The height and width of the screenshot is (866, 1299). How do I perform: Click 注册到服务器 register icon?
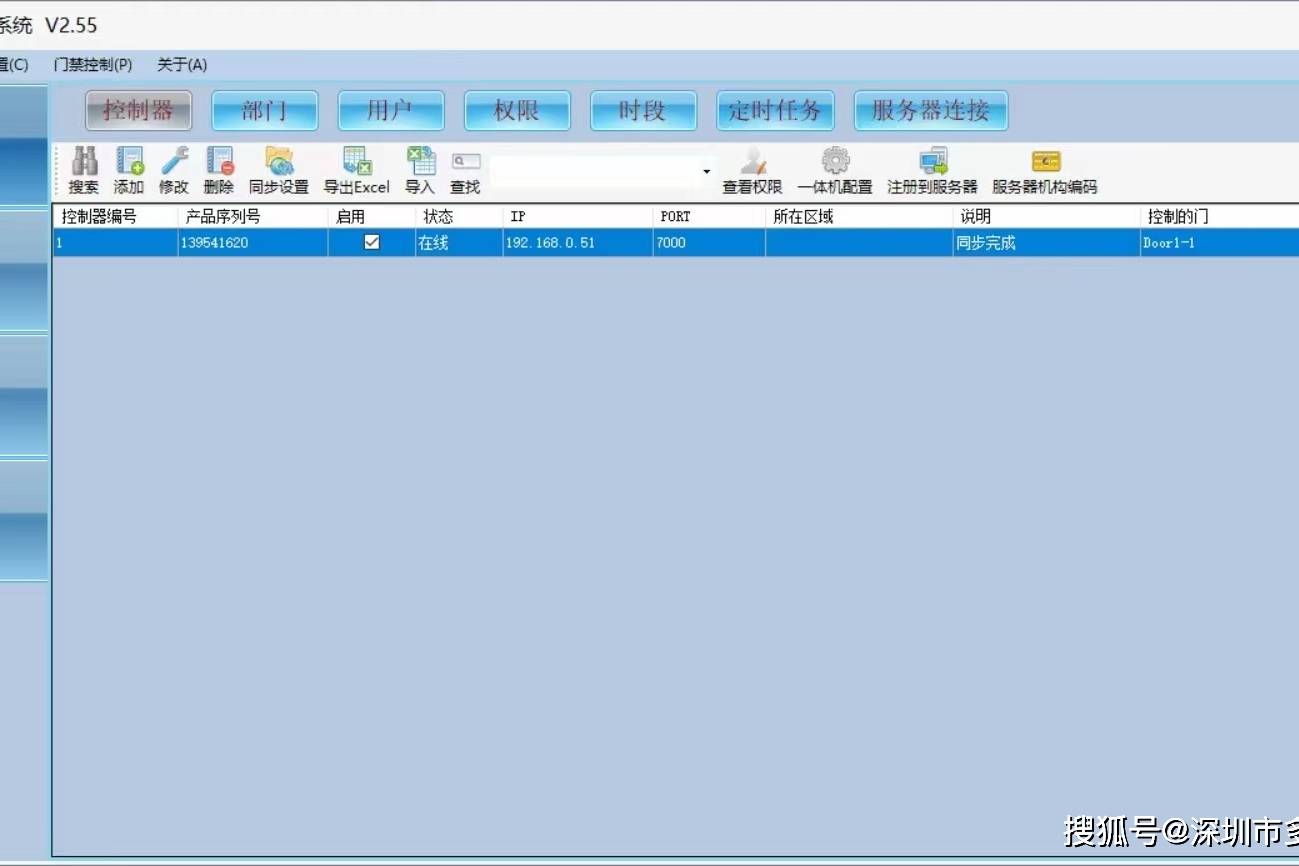[933, 162]
